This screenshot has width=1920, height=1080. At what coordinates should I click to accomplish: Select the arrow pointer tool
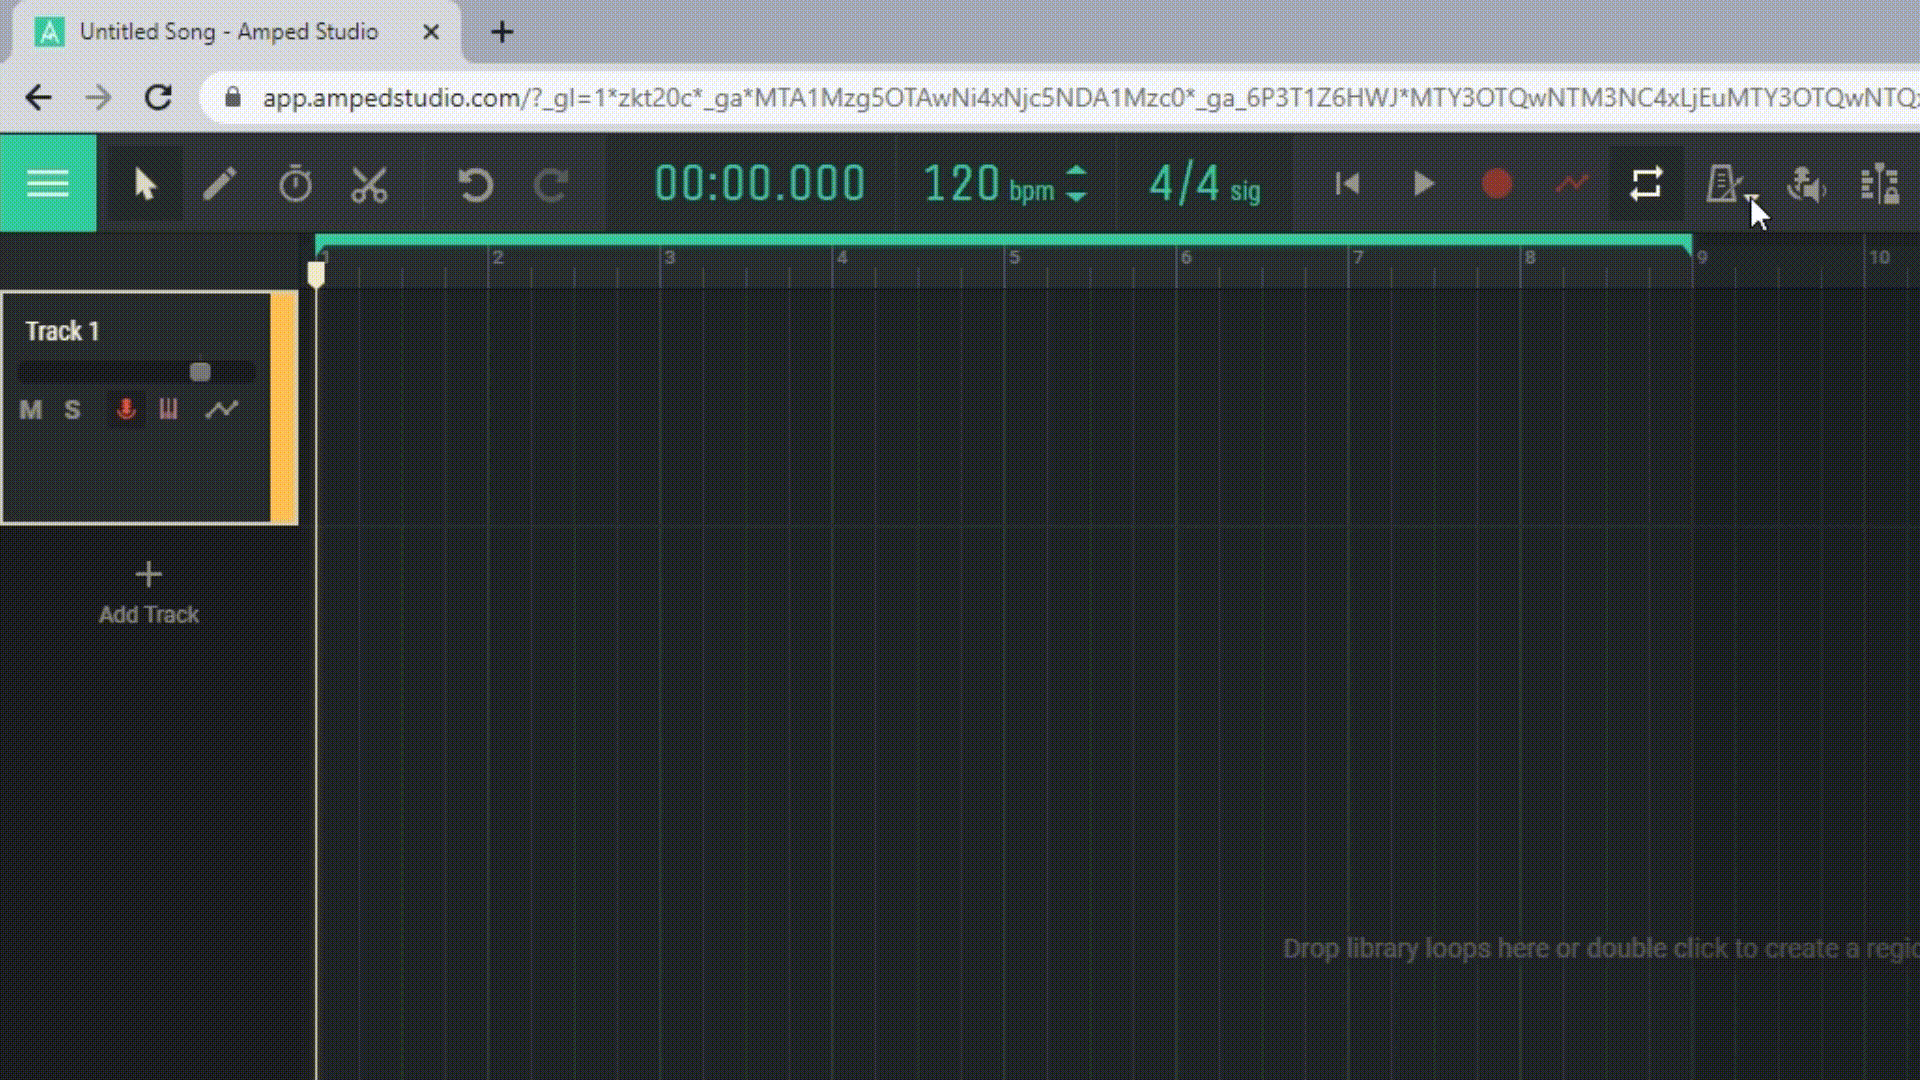(145, 184)
